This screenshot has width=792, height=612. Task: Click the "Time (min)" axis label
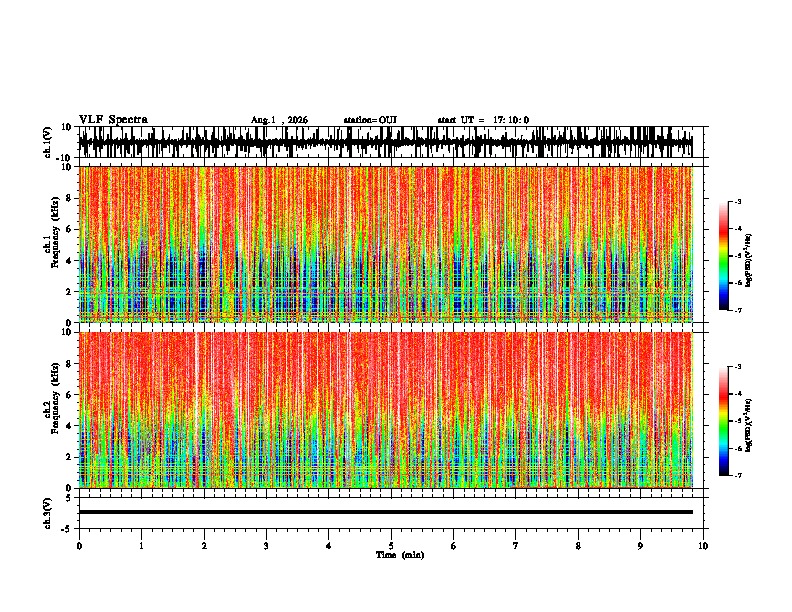400,555
